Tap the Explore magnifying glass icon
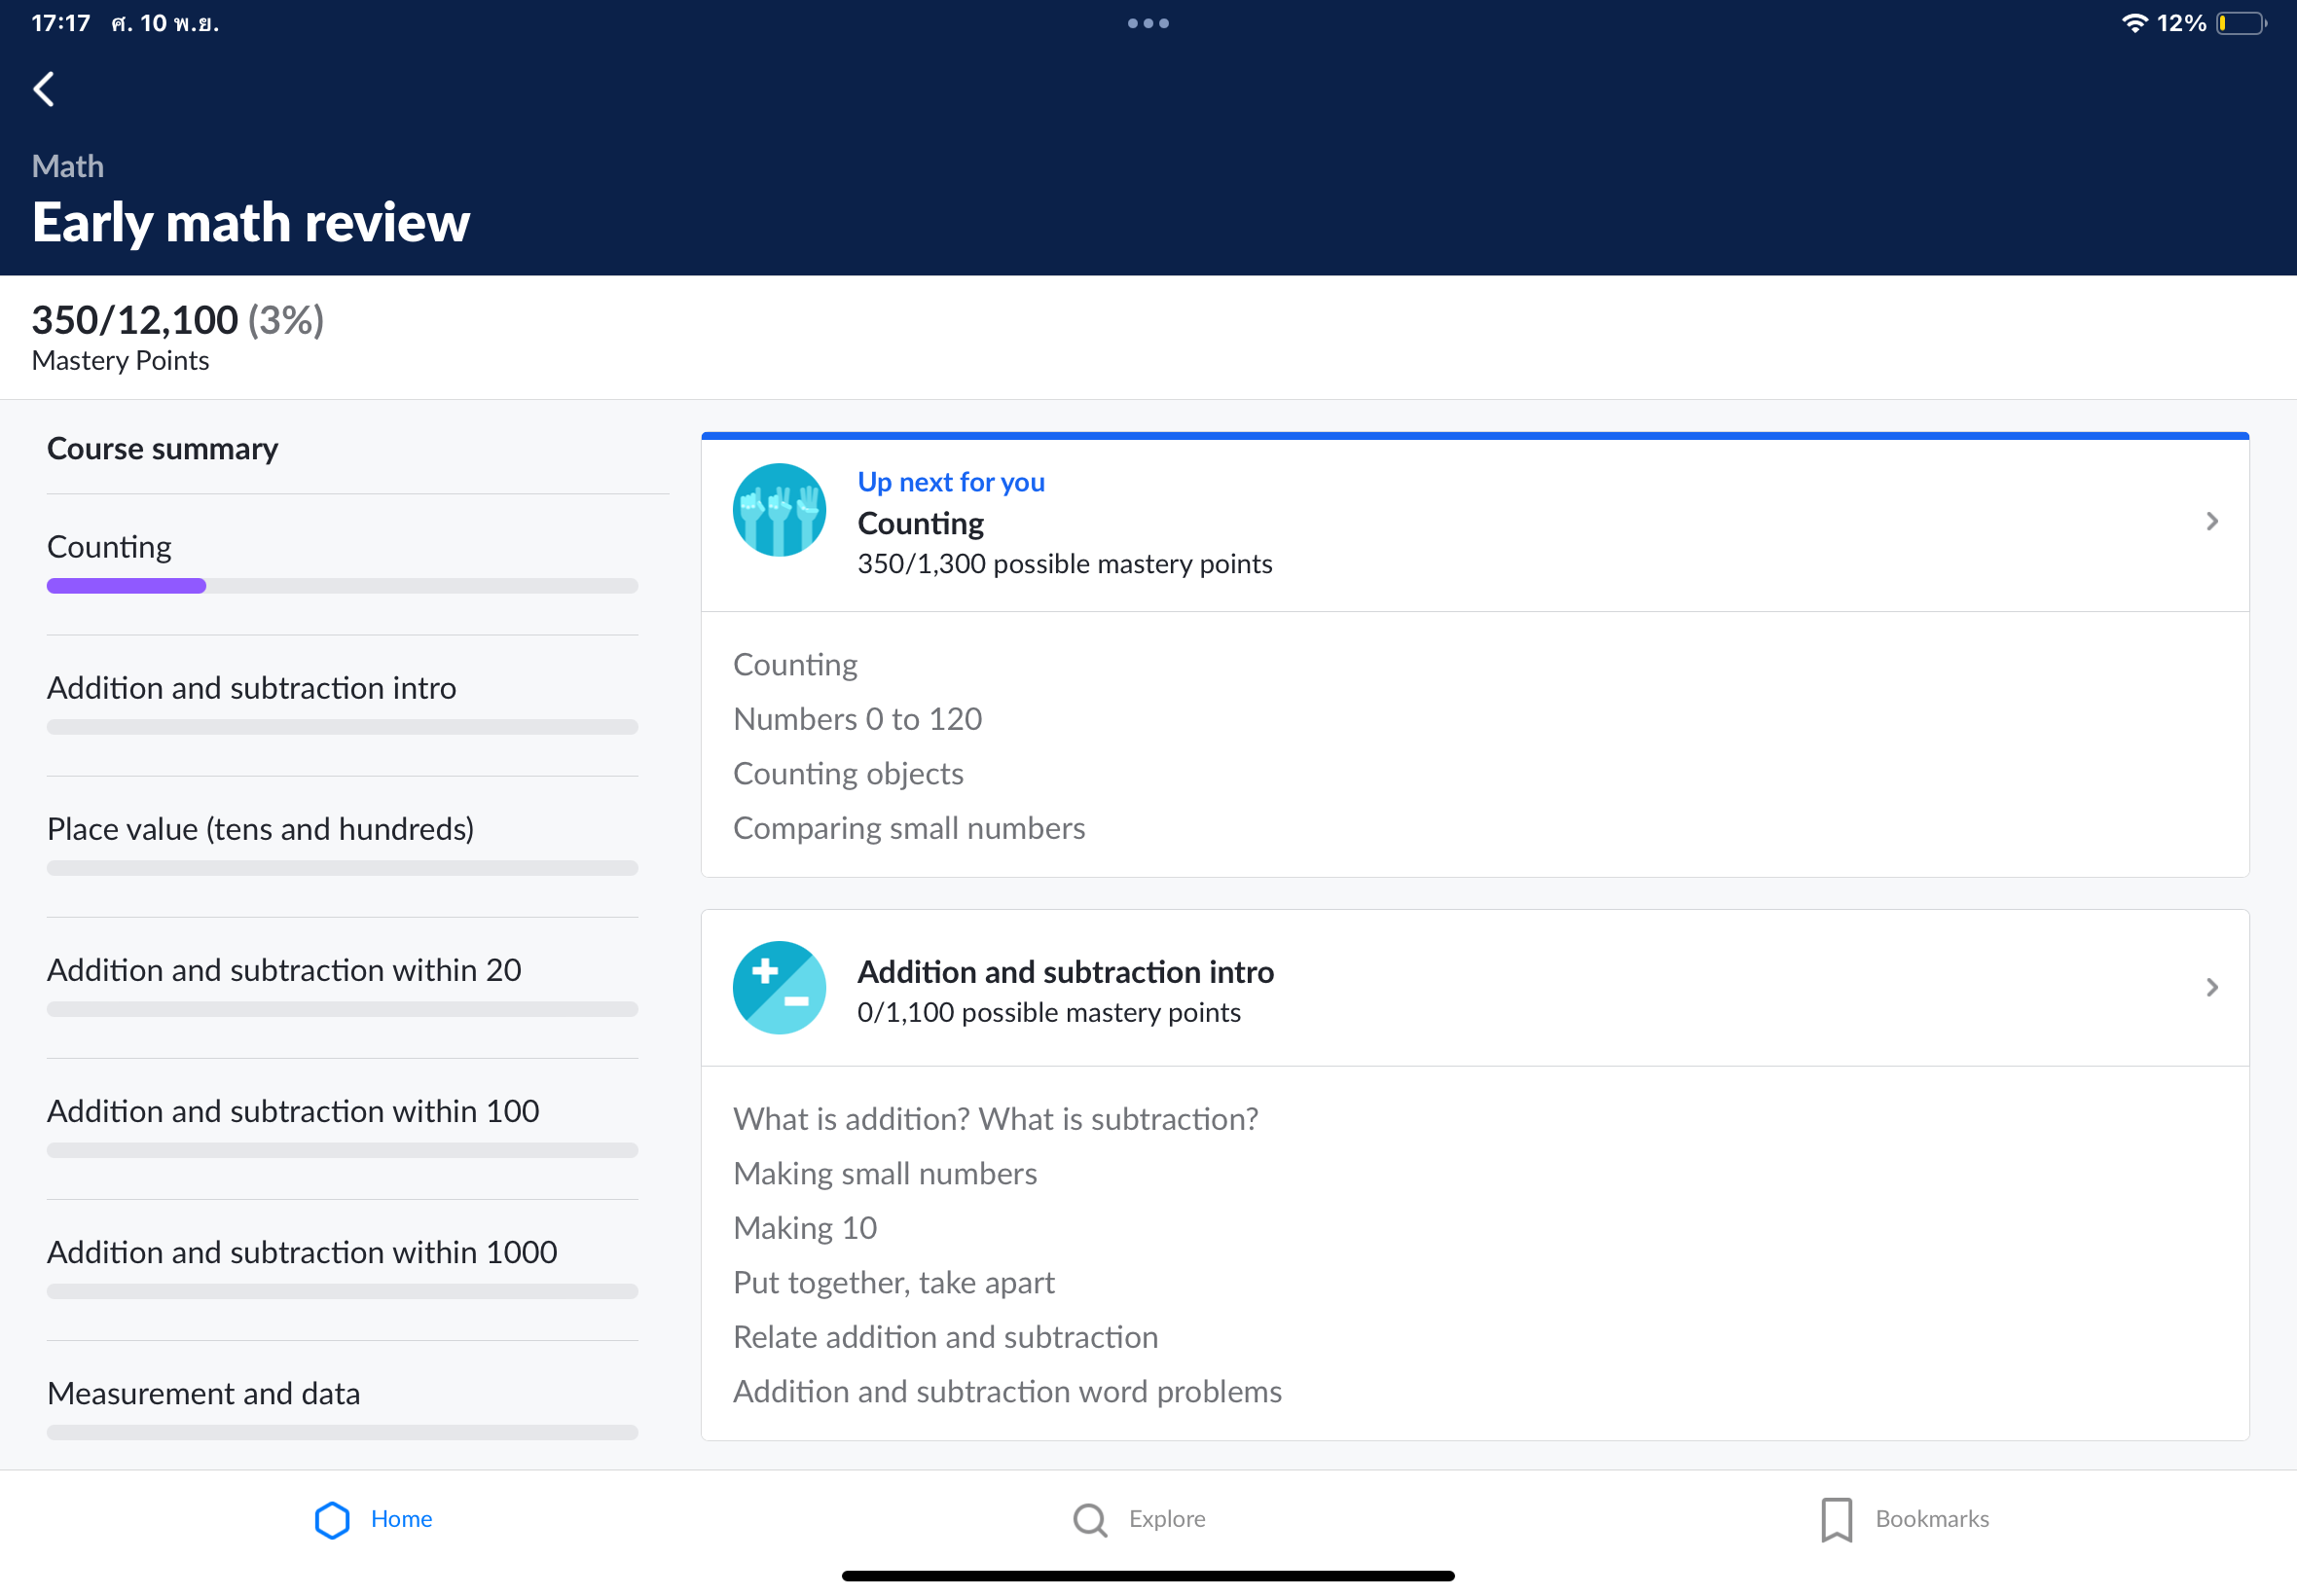2297x1596 pixels. click(x=1089, y=1519)
